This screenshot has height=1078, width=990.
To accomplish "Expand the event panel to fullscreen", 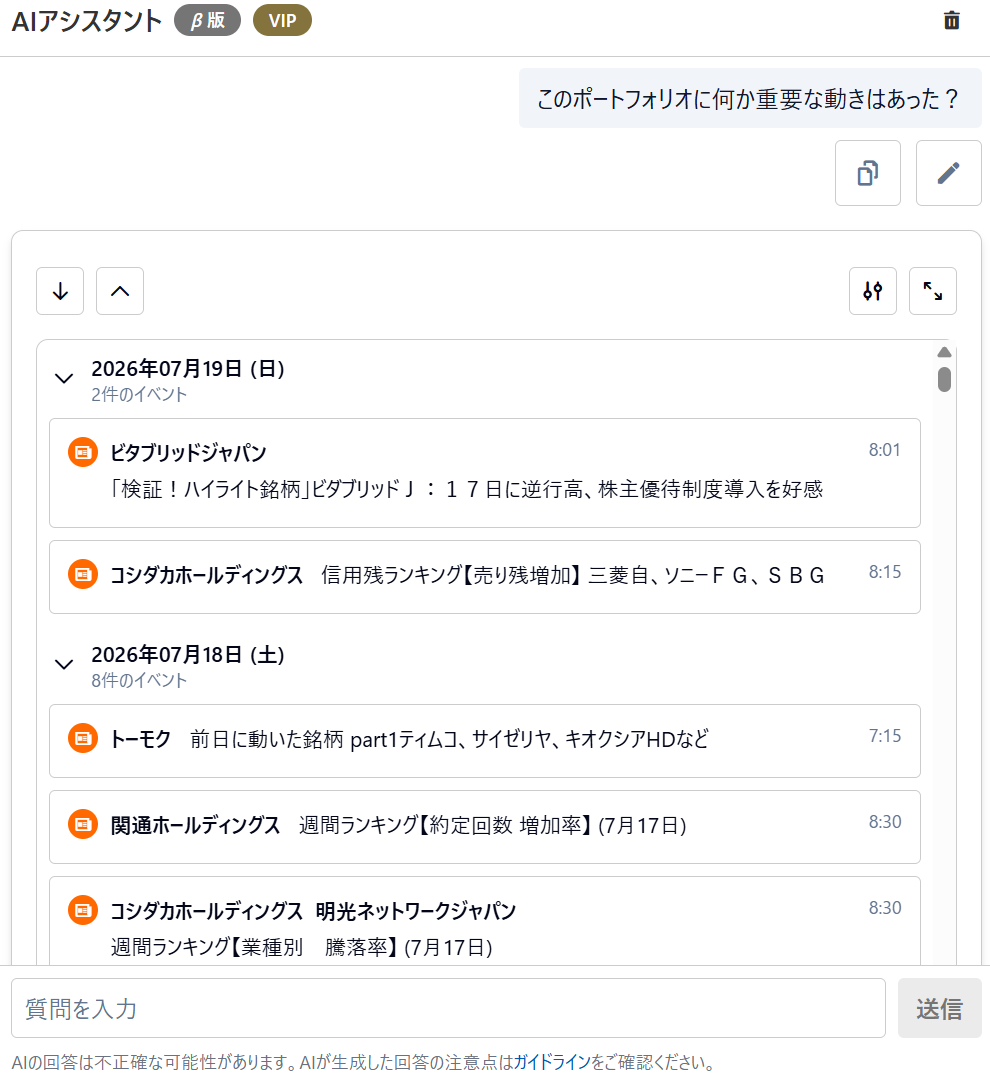I will coord(933,291).
